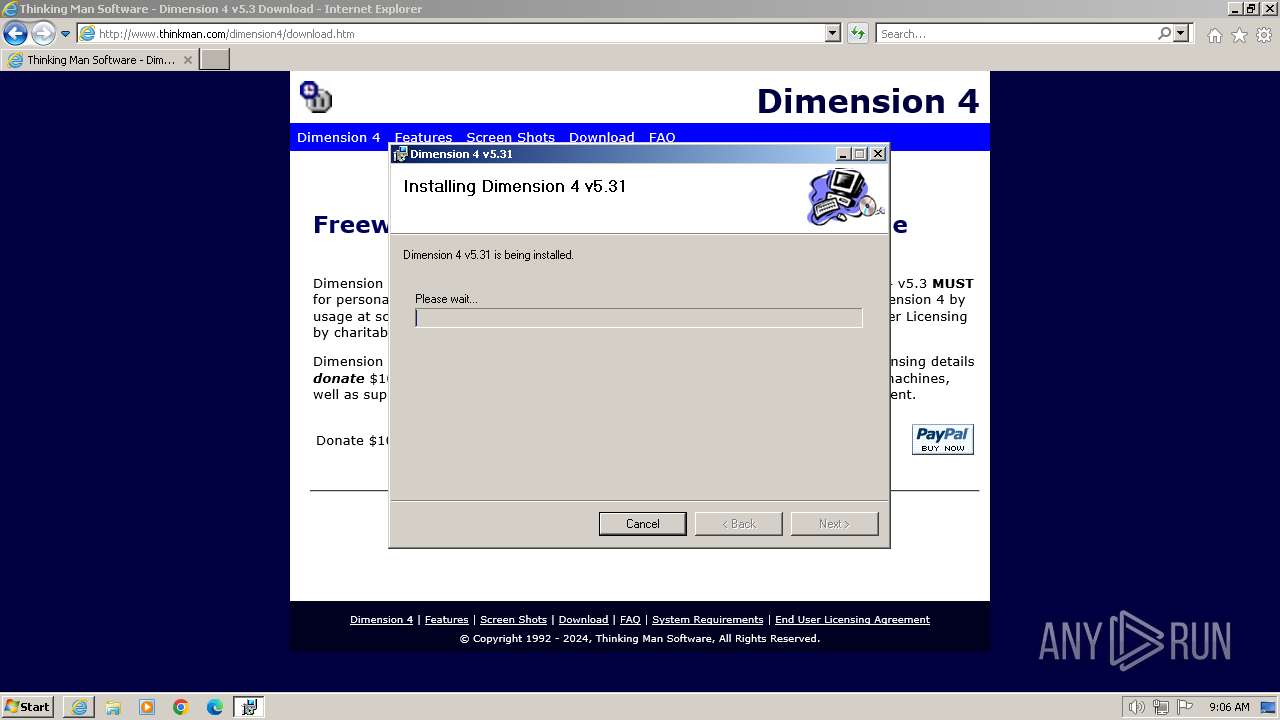Click the footer Features link
The height and width of the screenshot is (720, 1280).
[446, 620]
